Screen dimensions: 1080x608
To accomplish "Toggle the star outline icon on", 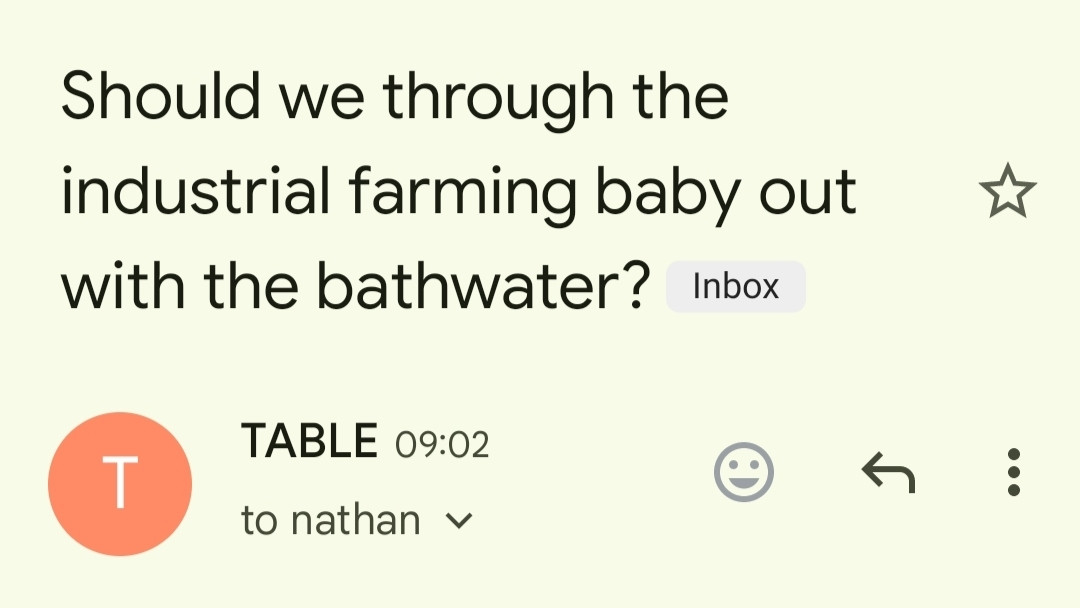I will [x=1007, y=191].
